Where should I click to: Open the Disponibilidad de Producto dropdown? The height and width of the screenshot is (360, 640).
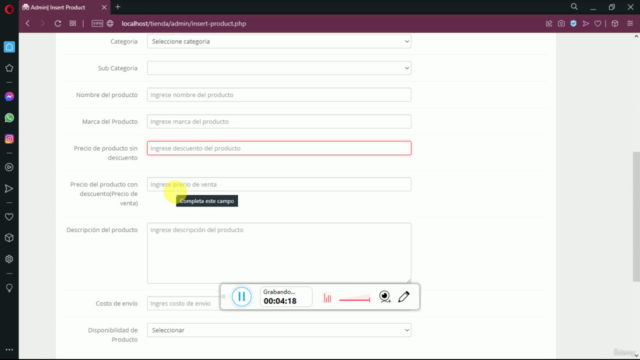tap(279, 330)
